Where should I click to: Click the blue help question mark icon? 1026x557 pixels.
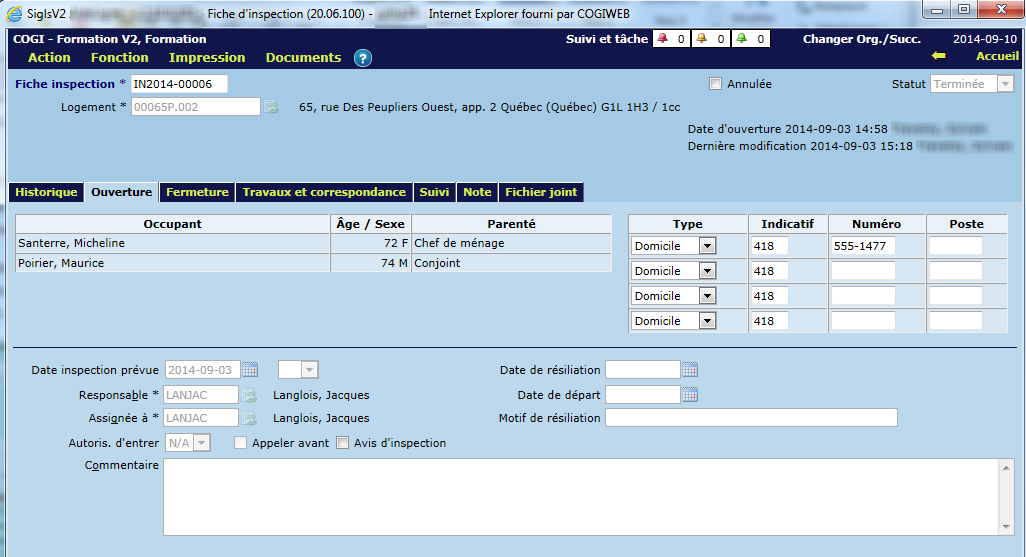(x=363, y=58)
